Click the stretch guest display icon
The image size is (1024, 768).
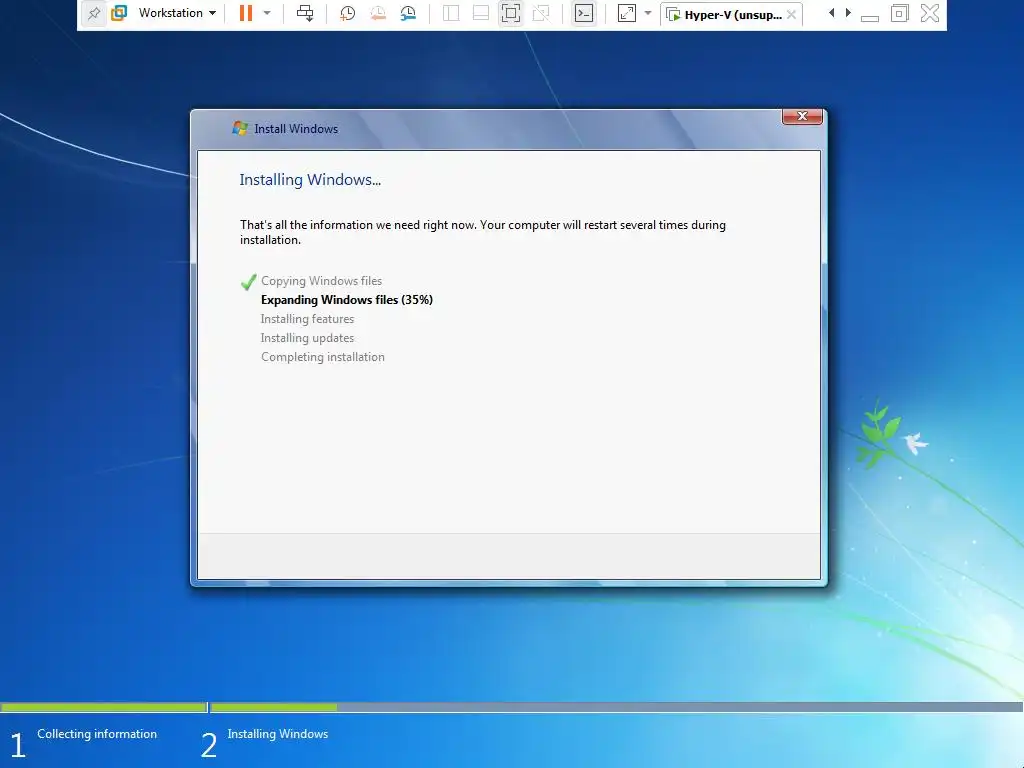(626, 13)
